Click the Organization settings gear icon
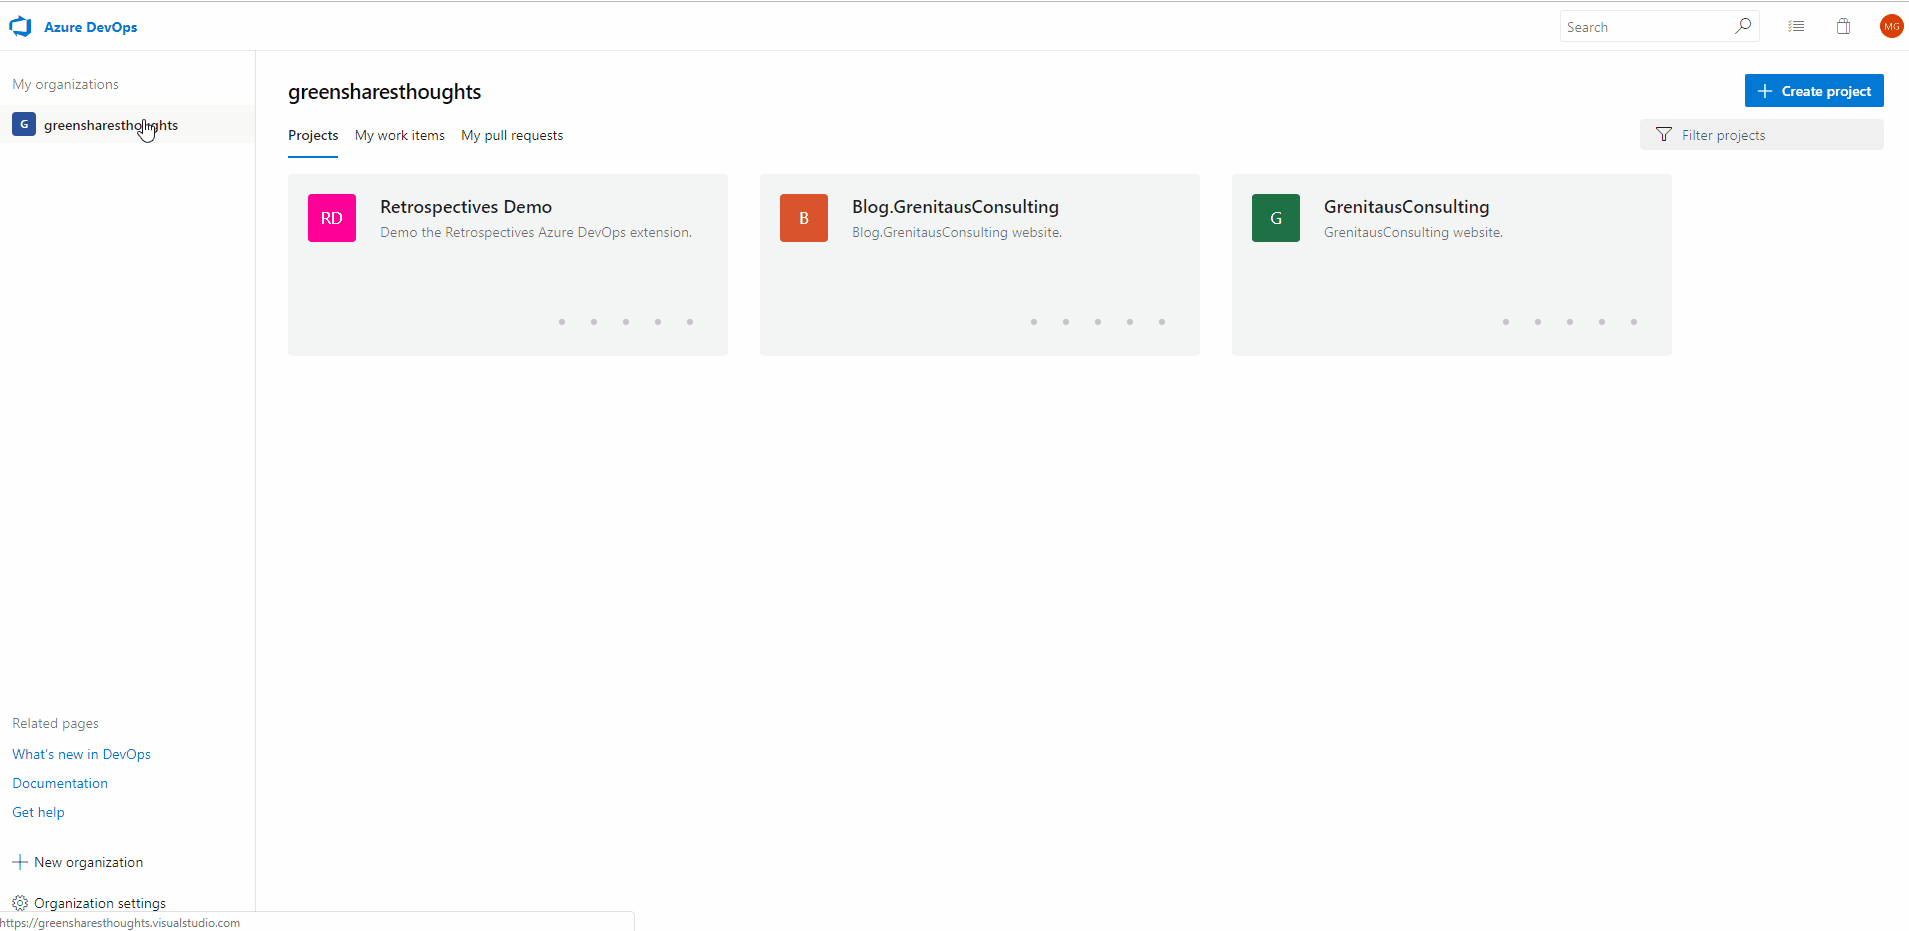 point(20,903)
